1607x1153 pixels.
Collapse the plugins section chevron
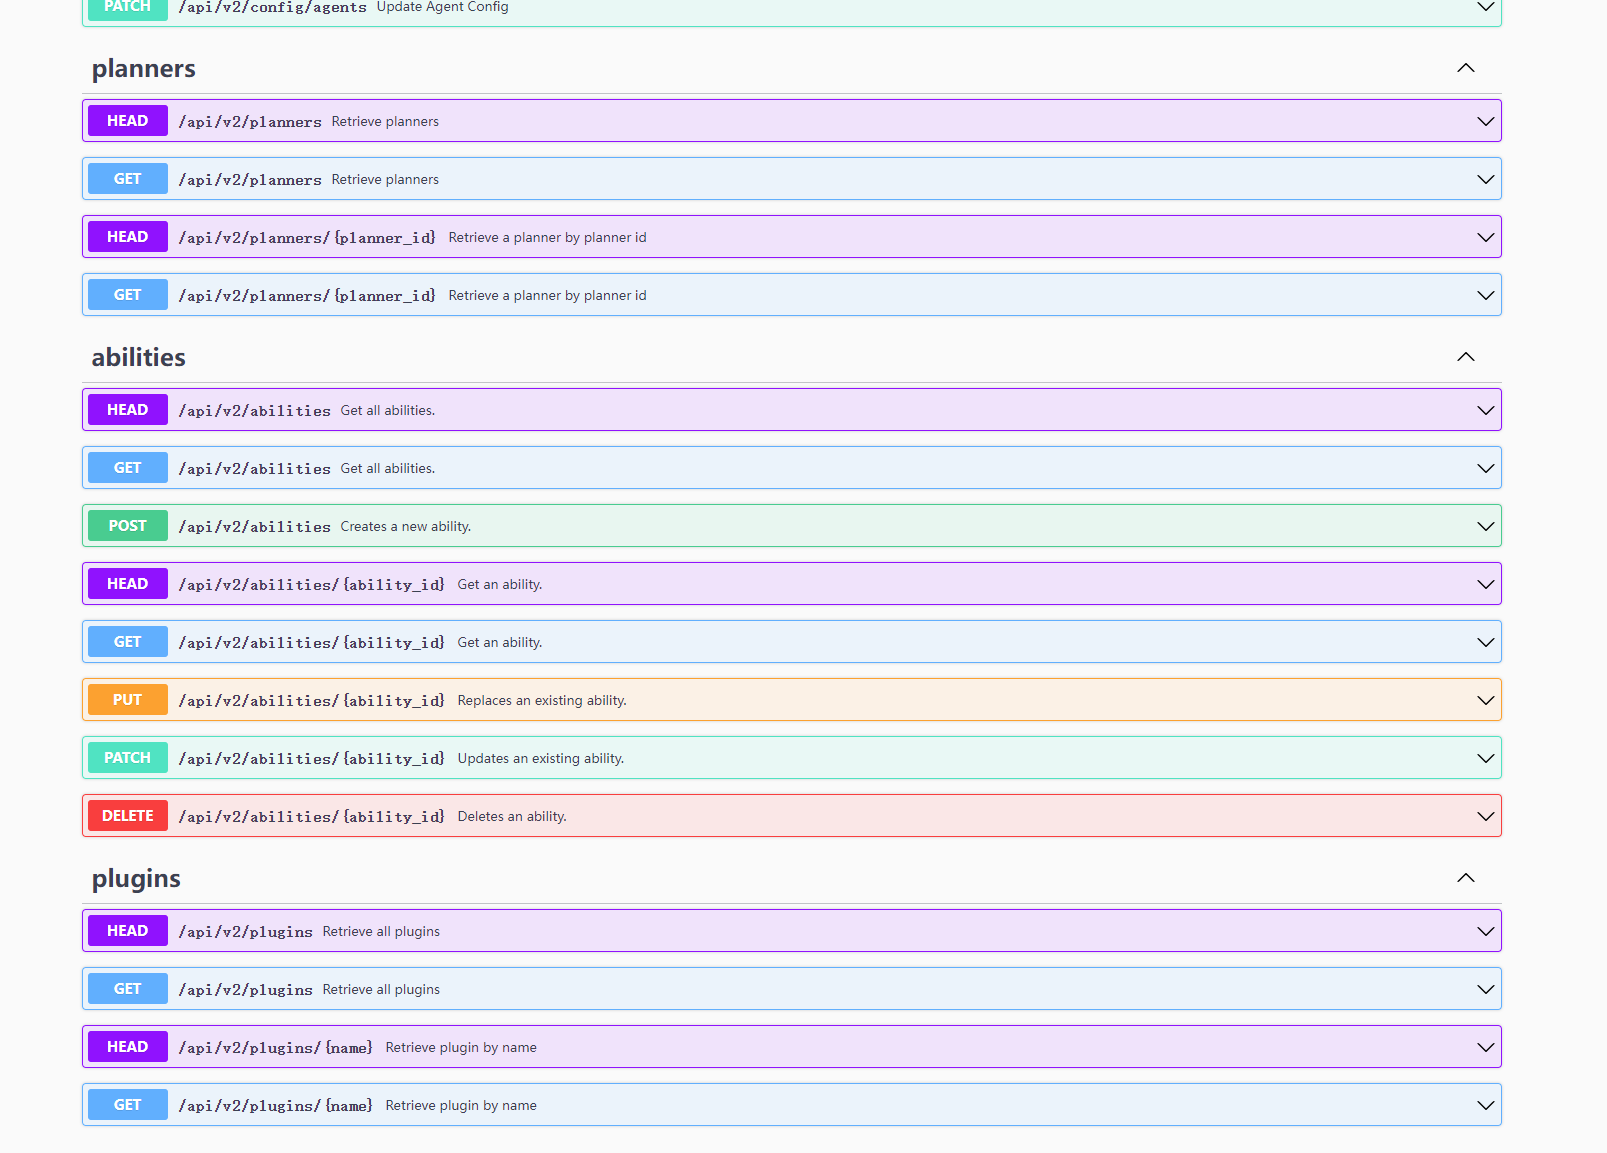tap(1465, 878)
